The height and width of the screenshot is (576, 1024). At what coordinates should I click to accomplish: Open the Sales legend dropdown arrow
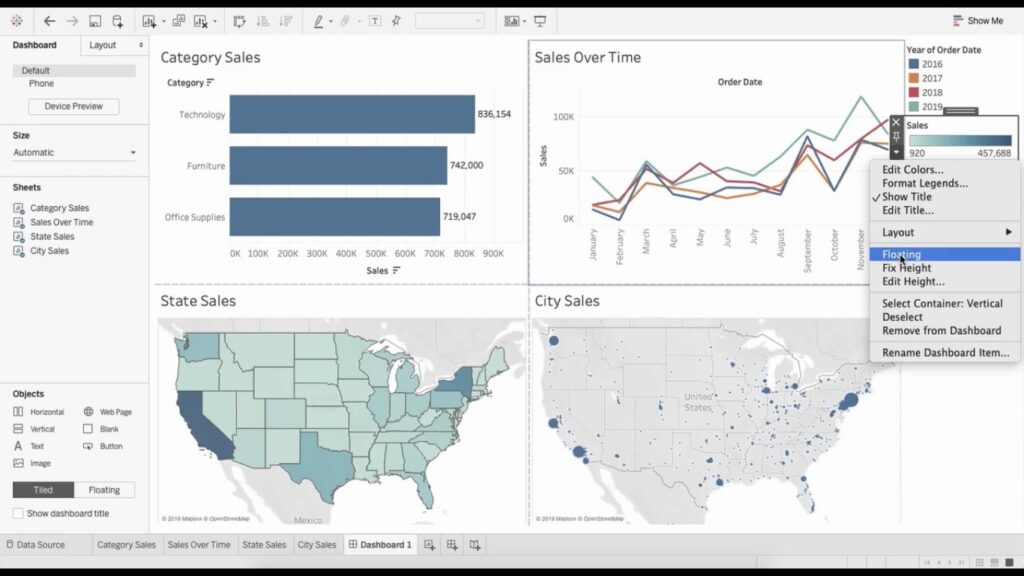[x=895, y=153]
